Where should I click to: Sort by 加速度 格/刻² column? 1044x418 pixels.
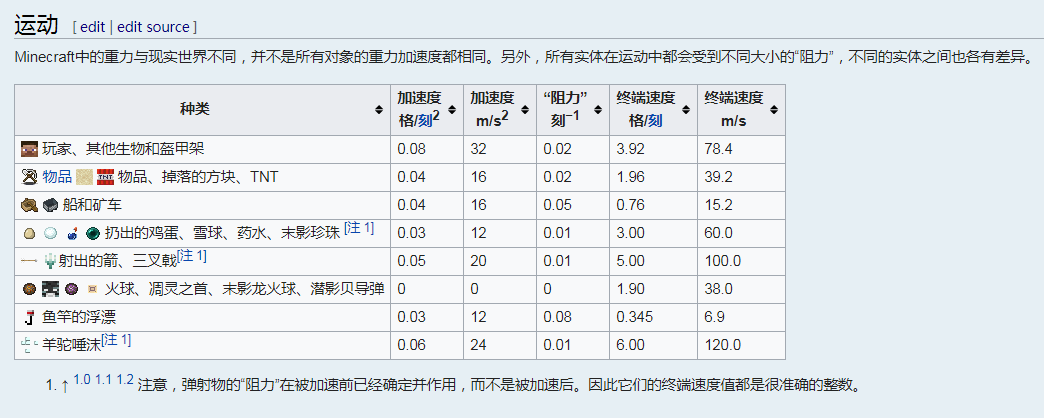[451, 110]
